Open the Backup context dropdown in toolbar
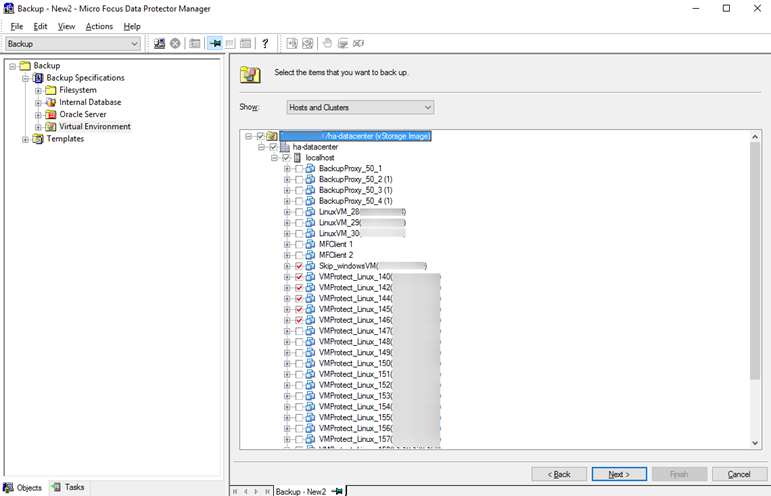 [73, 44]
